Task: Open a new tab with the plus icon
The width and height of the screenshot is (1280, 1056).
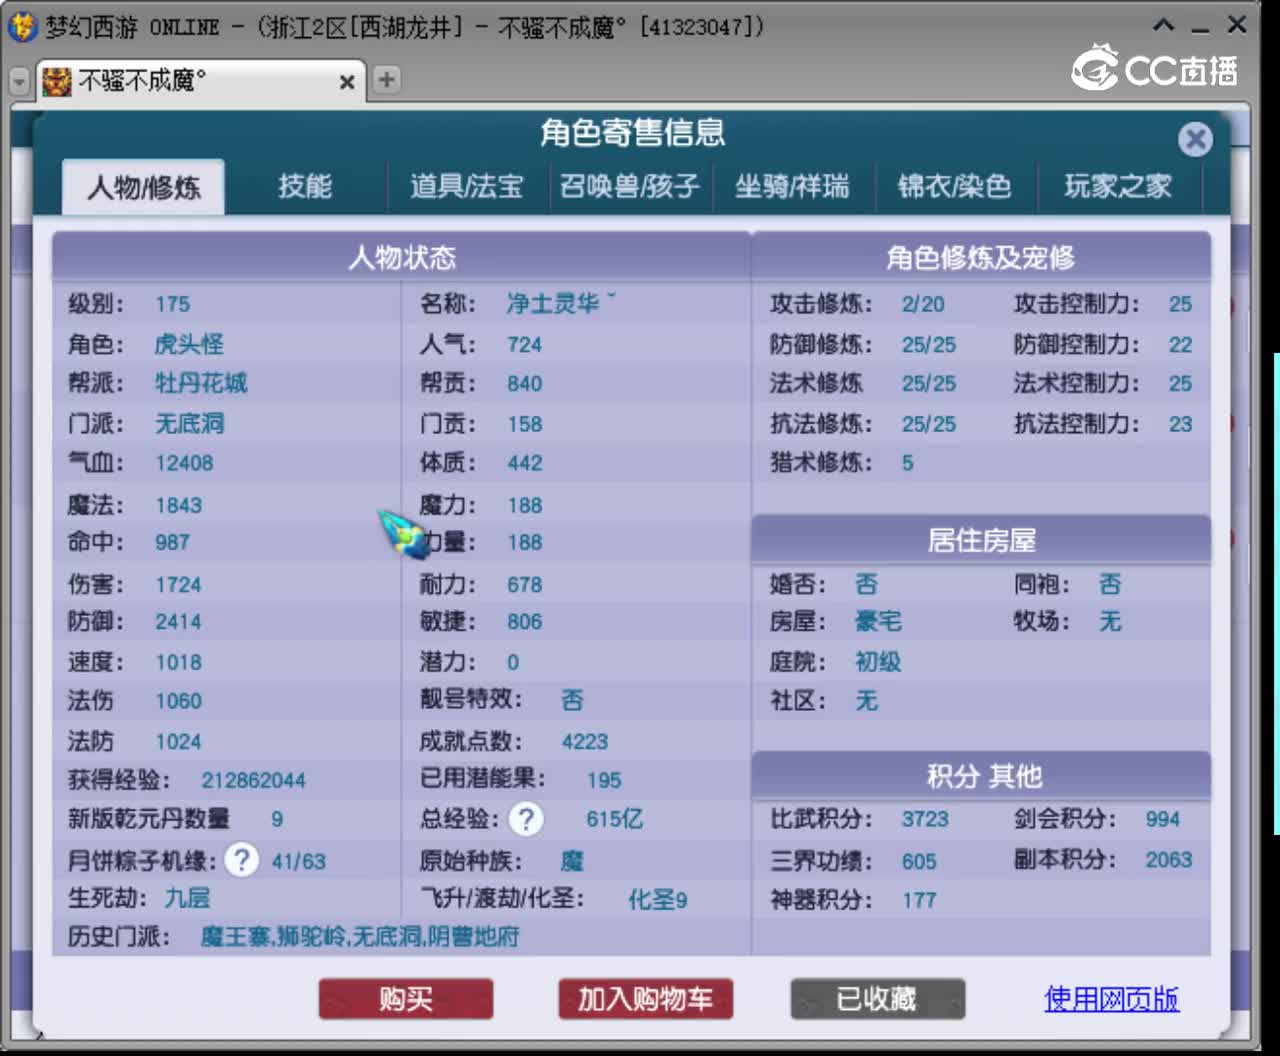Action: 386,80
